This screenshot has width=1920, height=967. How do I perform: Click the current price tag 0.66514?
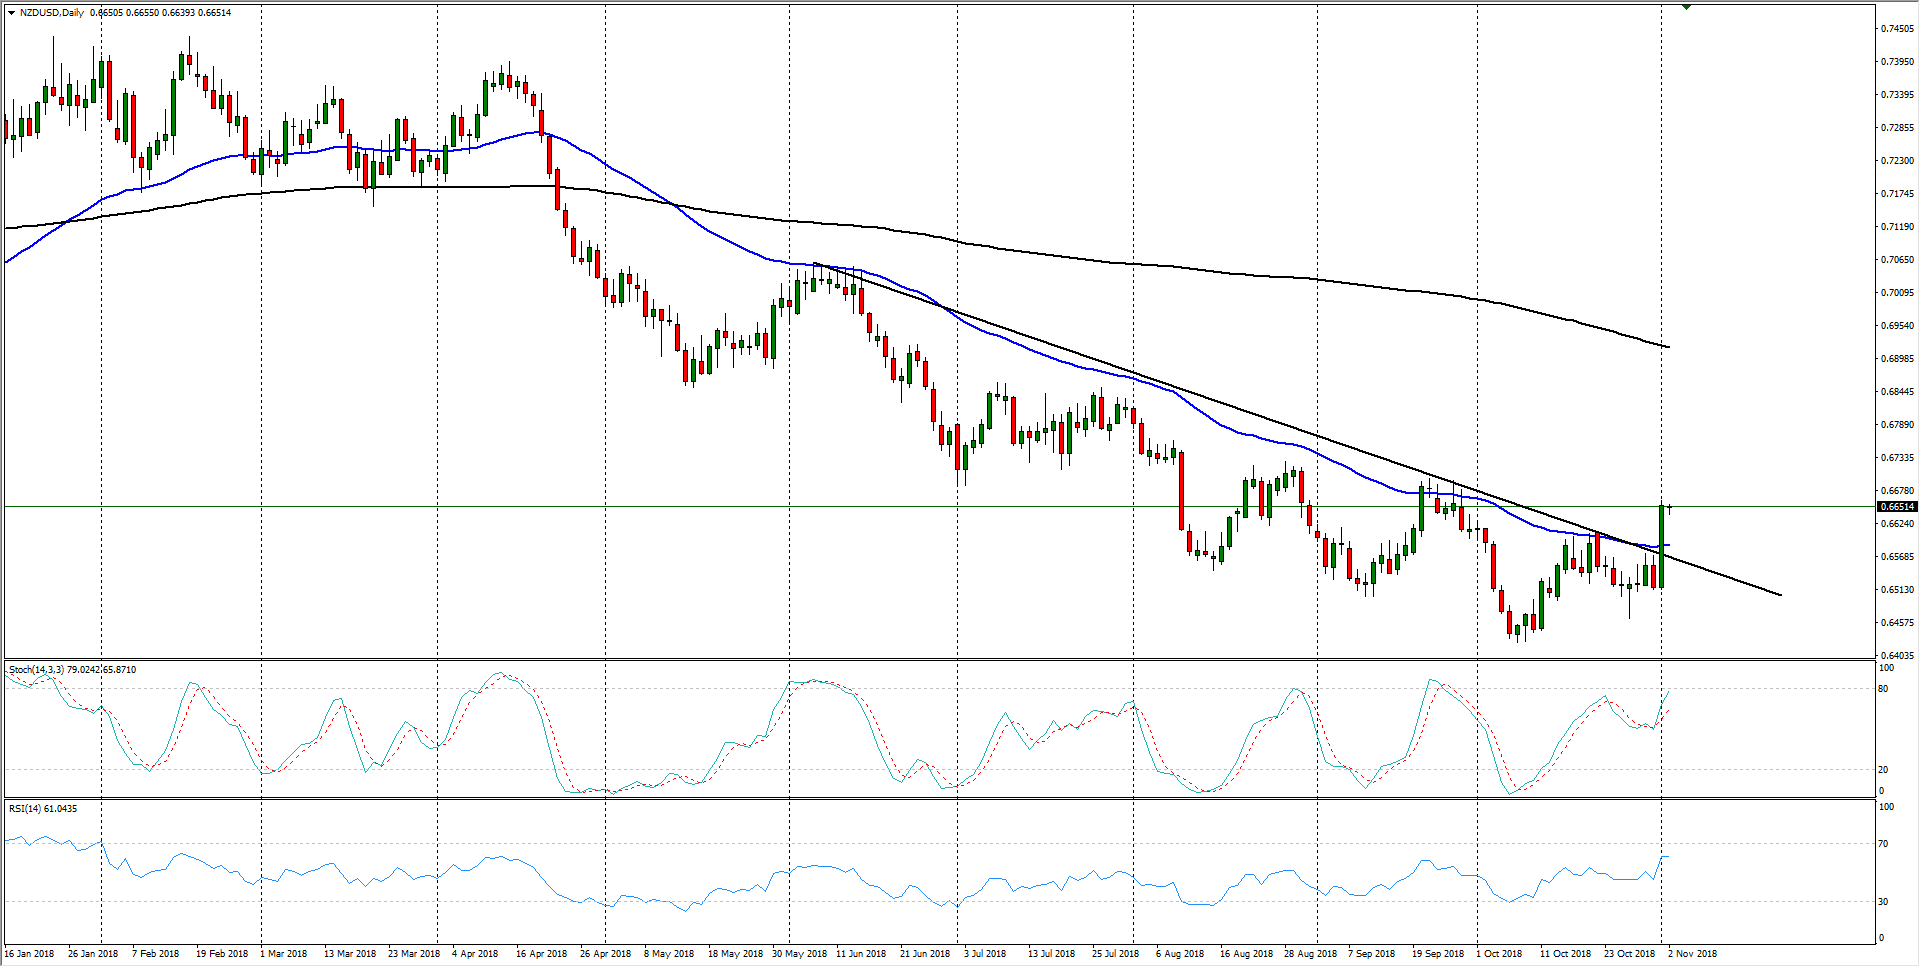click(x=1896, y=507)
